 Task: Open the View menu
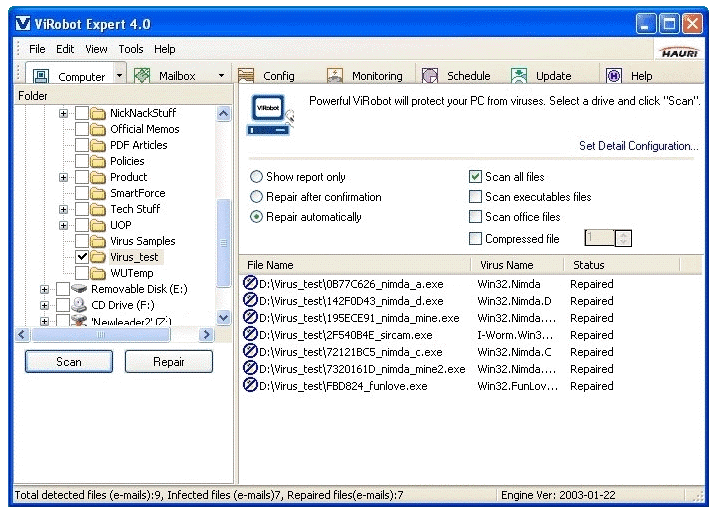[x=96, y=49]
